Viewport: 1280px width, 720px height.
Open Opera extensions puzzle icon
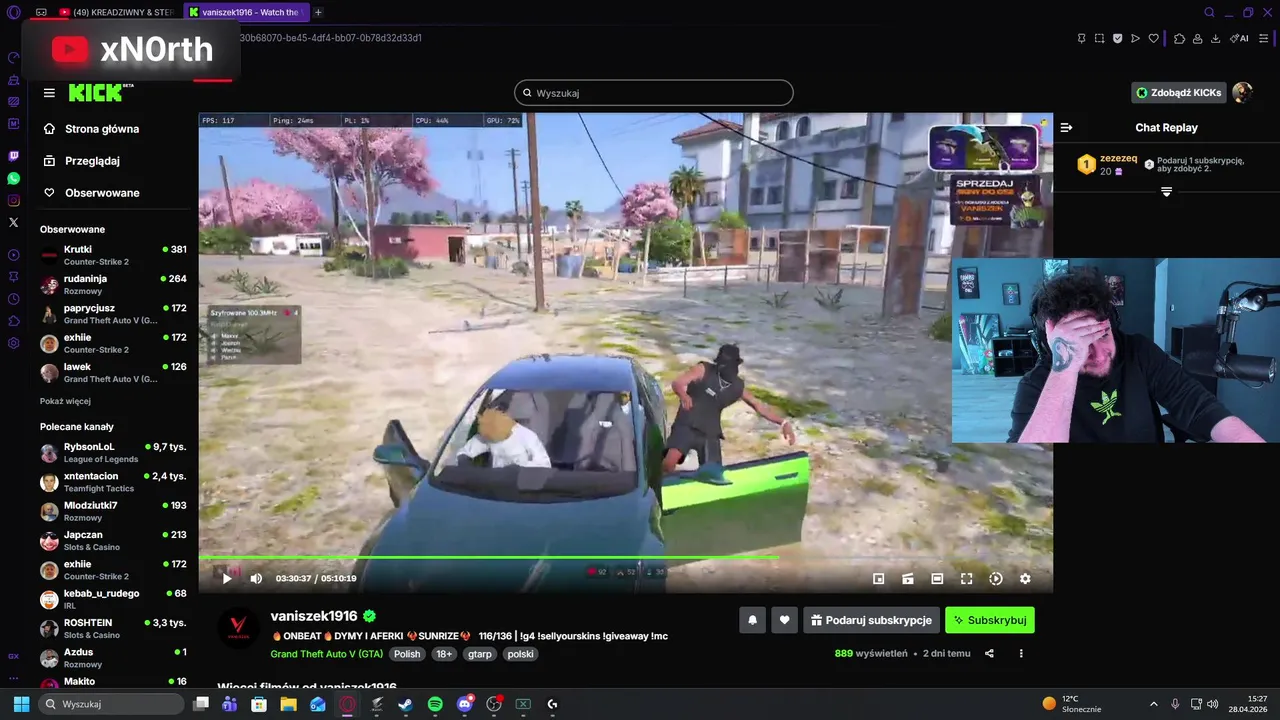pos(1179,38)
